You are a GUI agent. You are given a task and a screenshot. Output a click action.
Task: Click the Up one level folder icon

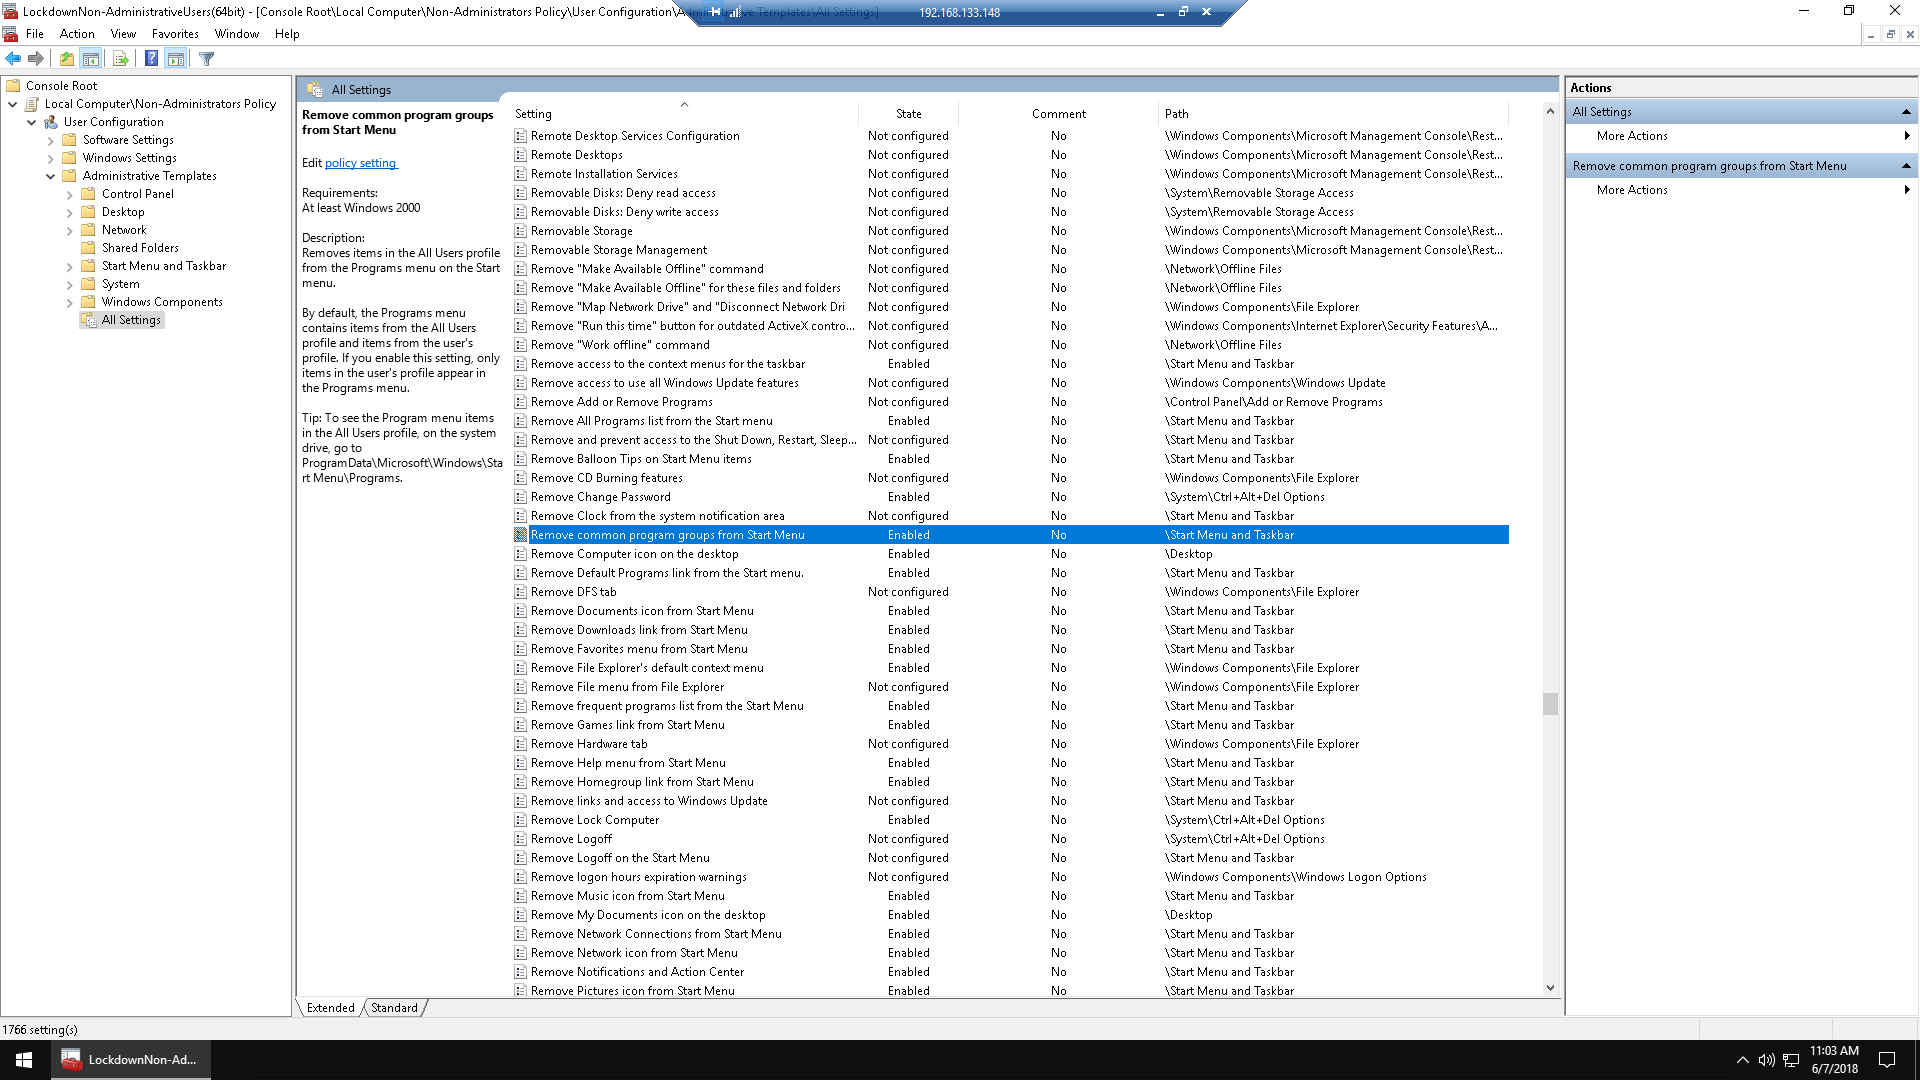(67, 59)
